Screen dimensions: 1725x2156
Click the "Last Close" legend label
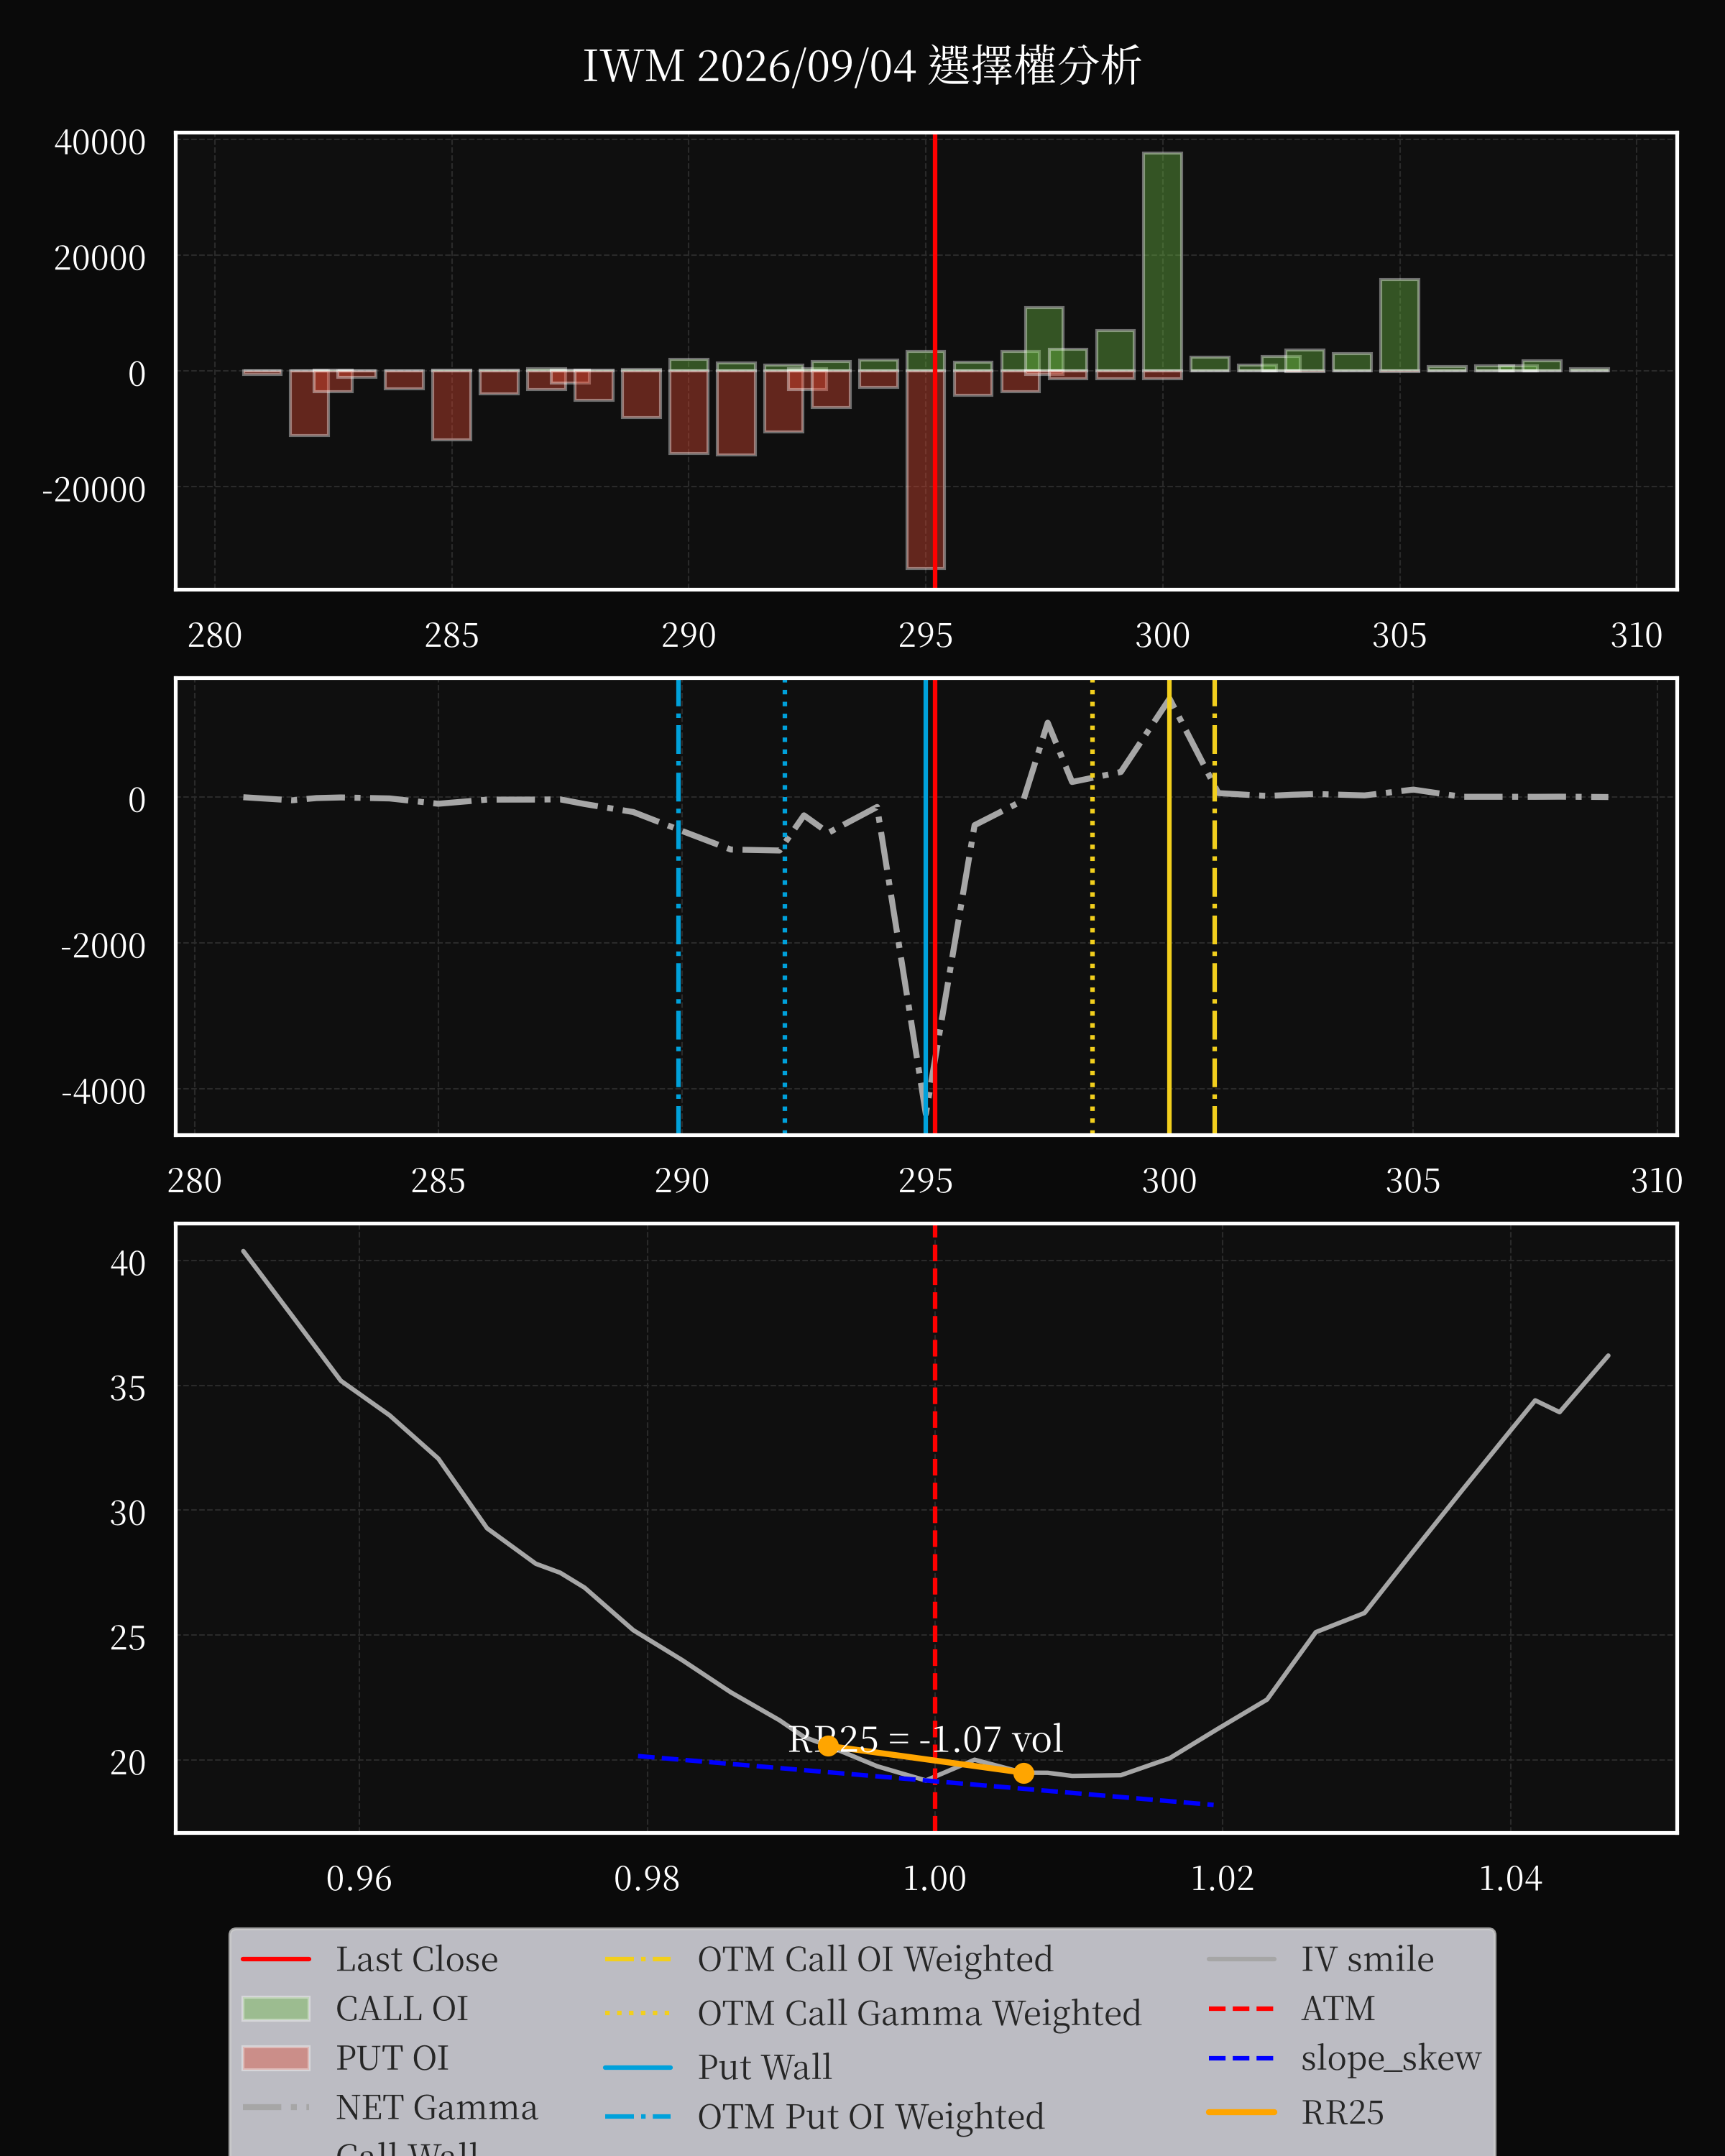pyautogui.click(x=416, y=1959)
